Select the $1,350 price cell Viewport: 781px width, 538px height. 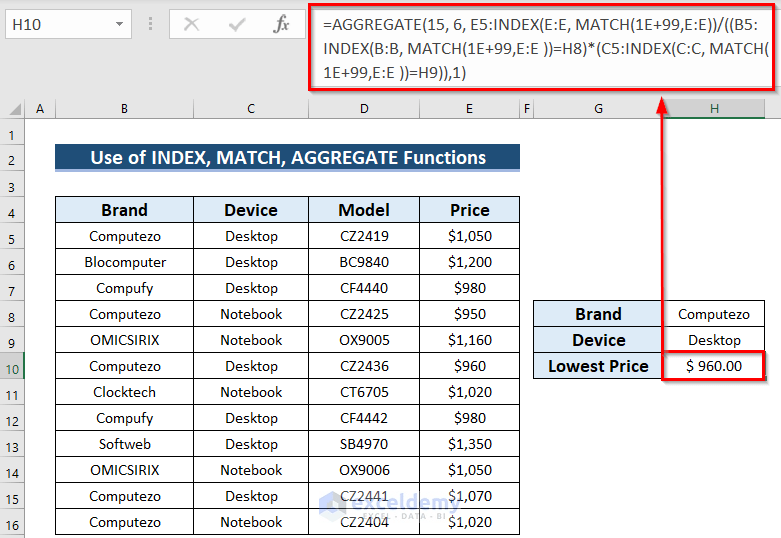click(470, 444)
